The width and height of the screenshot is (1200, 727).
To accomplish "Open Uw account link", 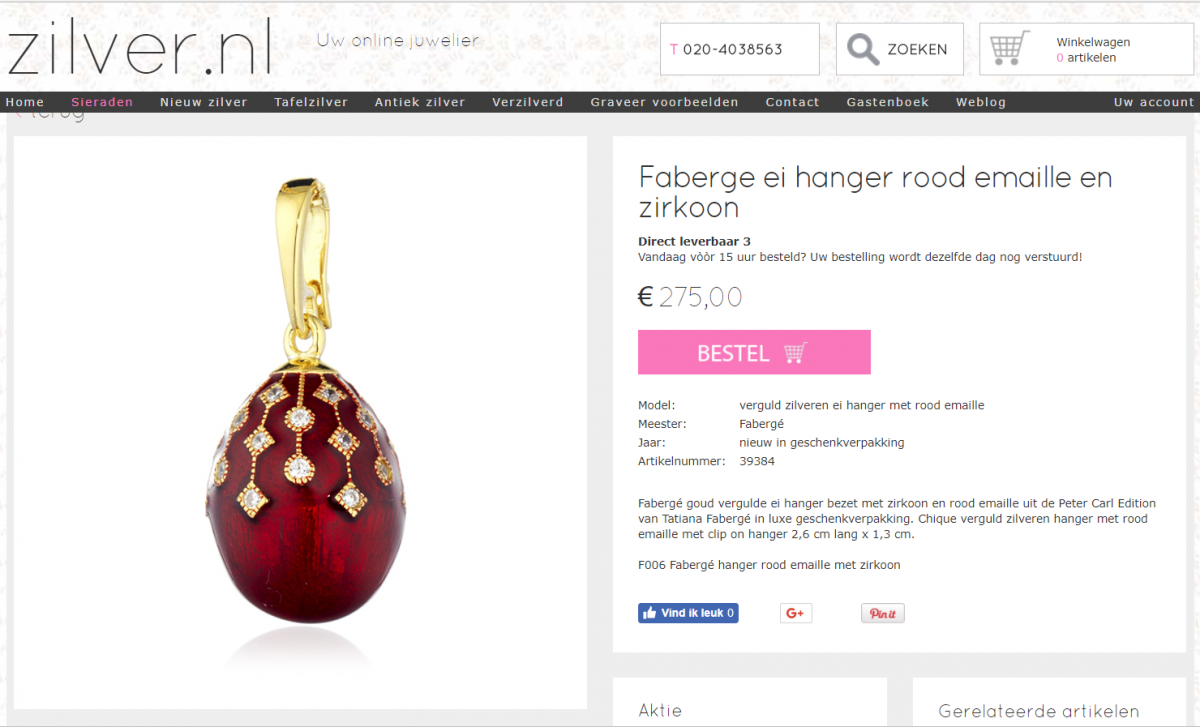I will (1154, 102).
